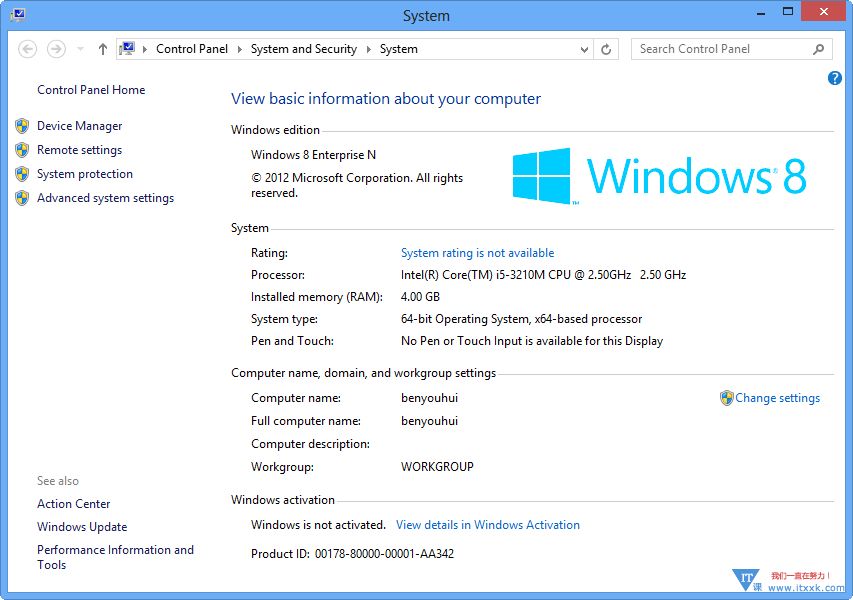This screenshot has height=600, width=853.
Task: Click the Forward navigation arrow
Action: [x=56, y=49]
